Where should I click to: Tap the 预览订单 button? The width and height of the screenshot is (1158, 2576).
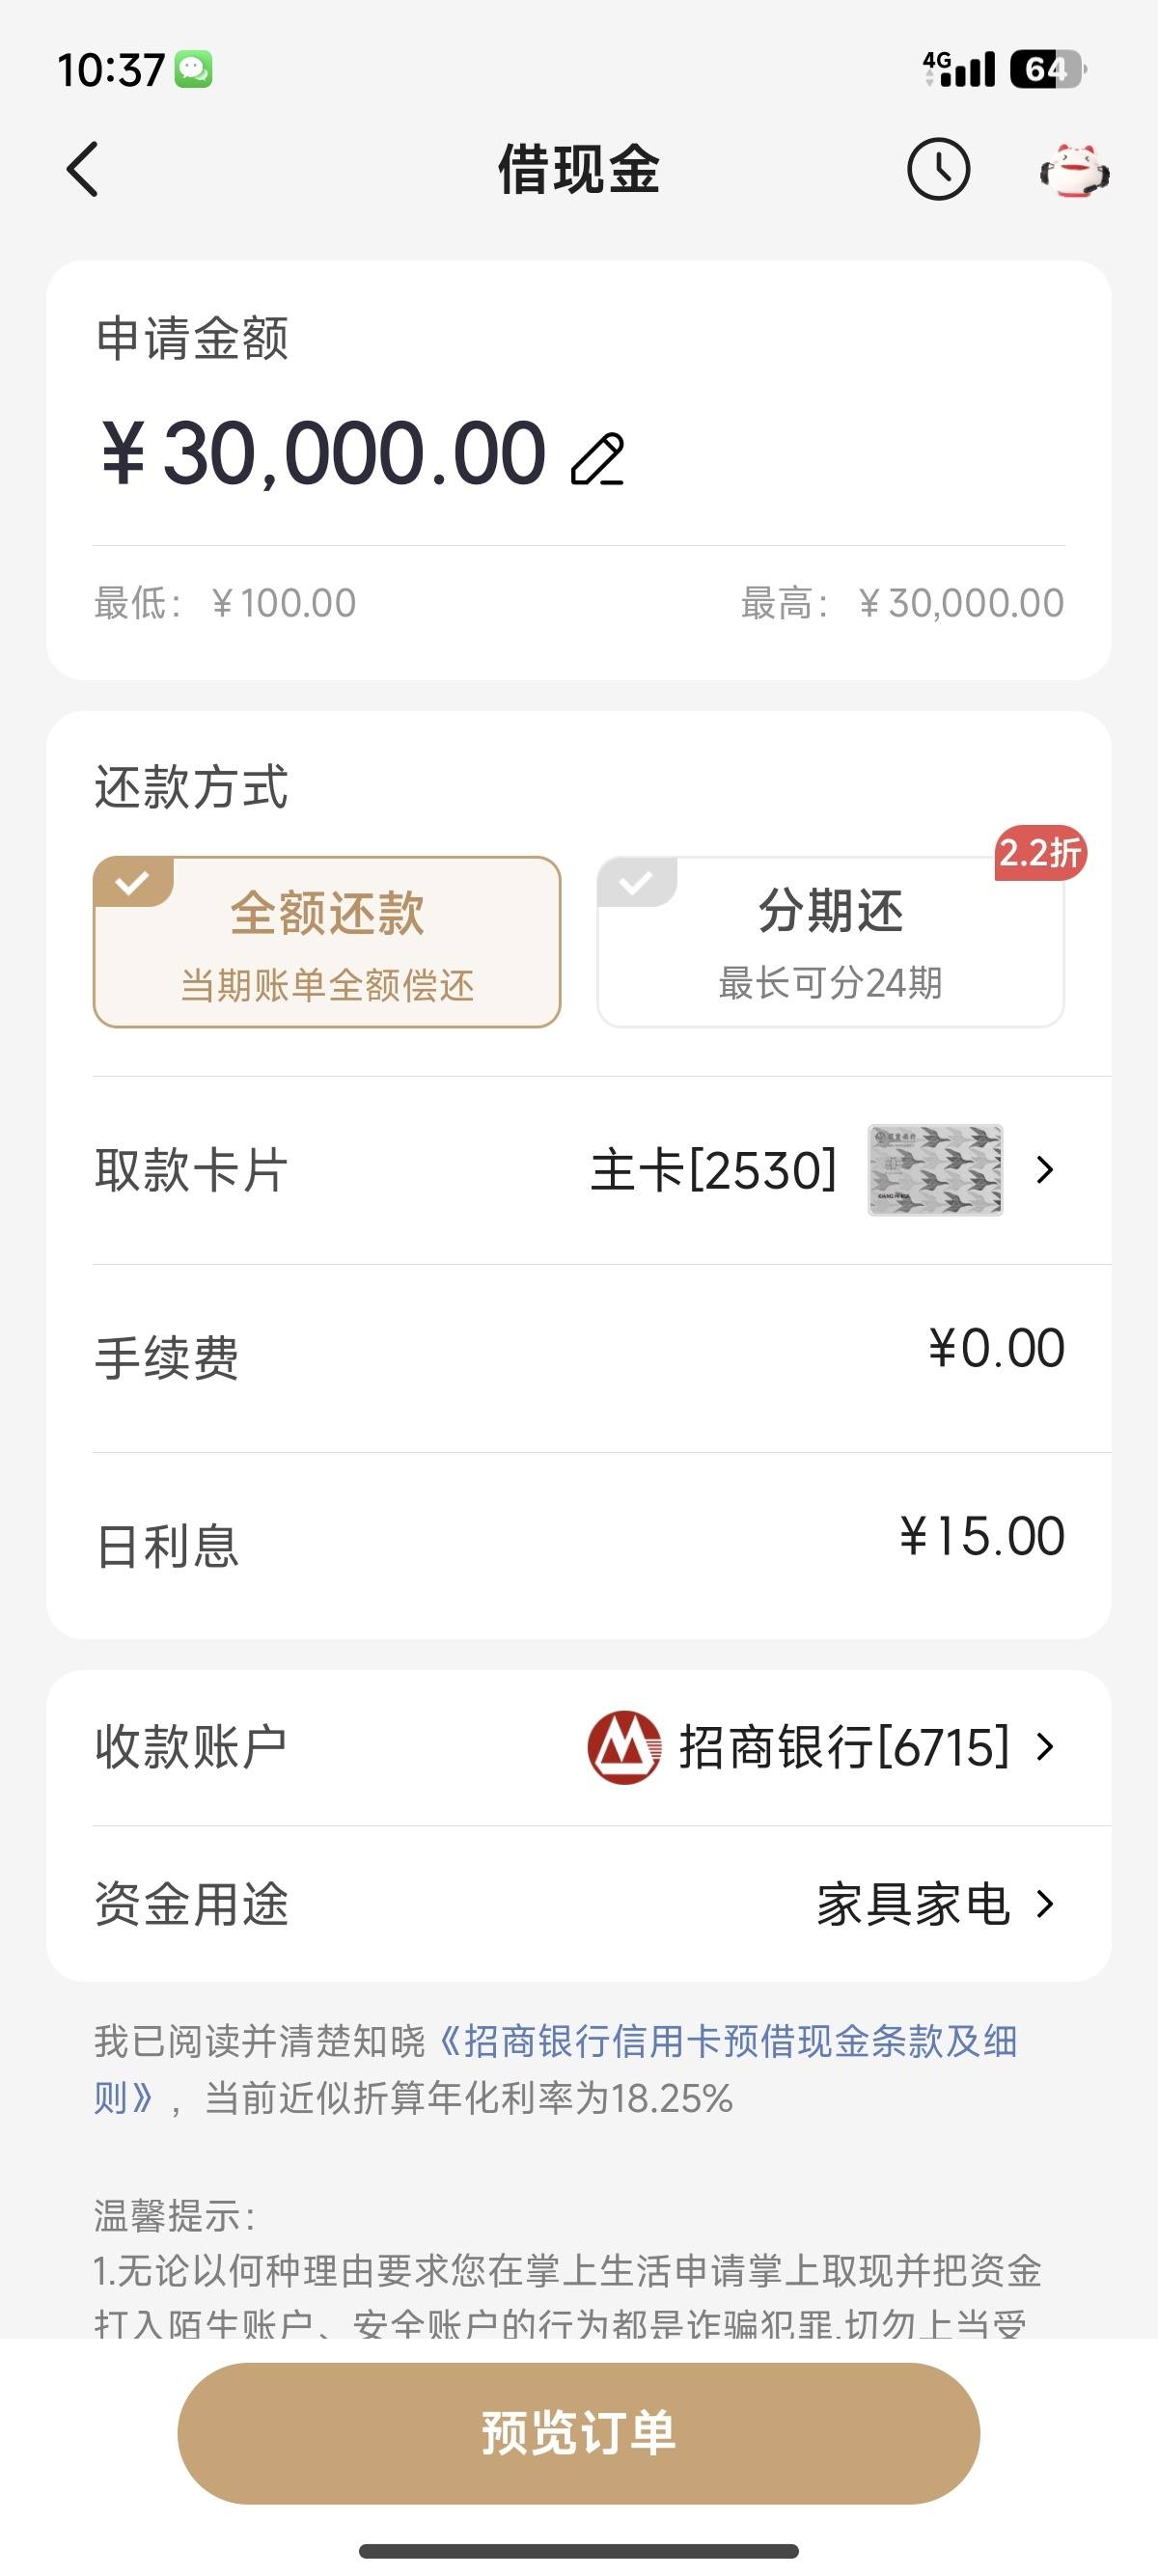tap(578, 2433)
